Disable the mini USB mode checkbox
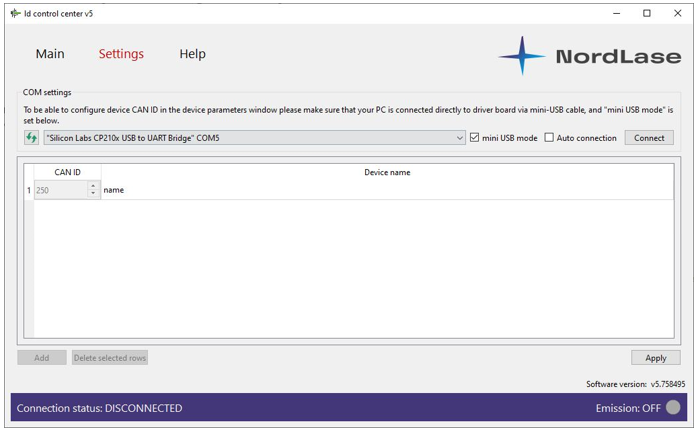 (x=475, y=138)
